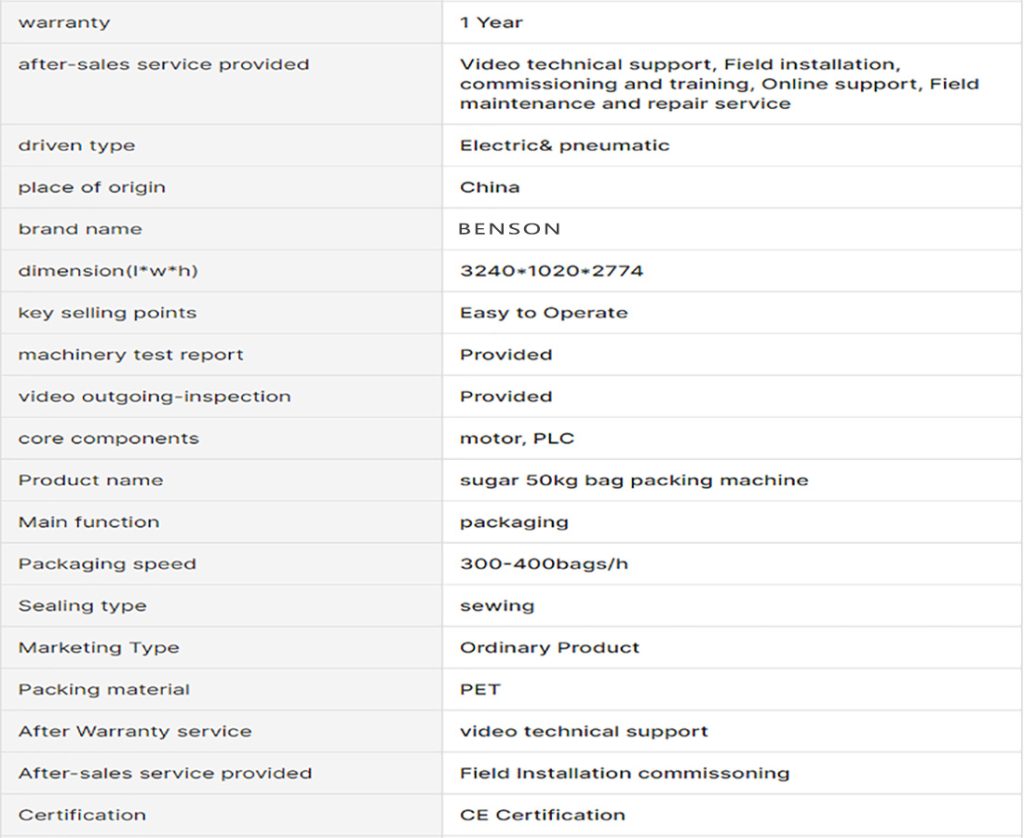Click the "Easy to Operate" value
The height and width of the screenshot is (838, 1024).
coord(543,313)
